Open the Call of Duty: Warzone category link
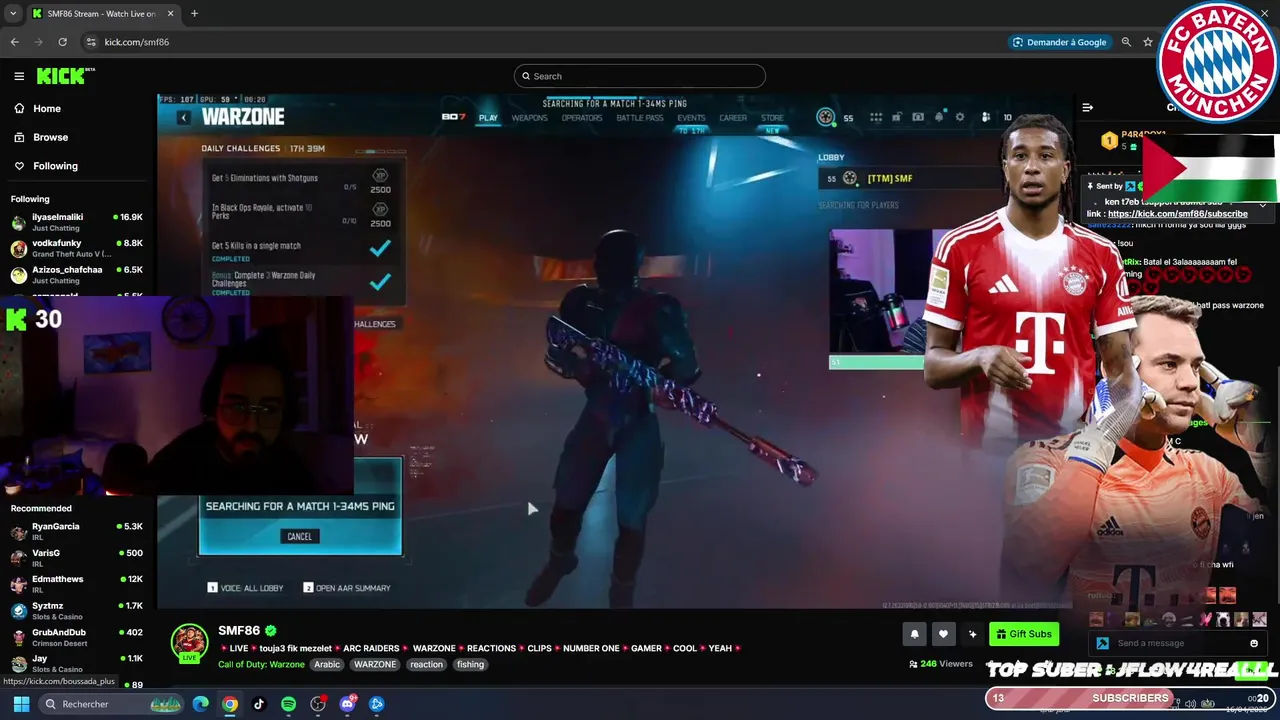1280x720 pixels. tap(261, 664)
